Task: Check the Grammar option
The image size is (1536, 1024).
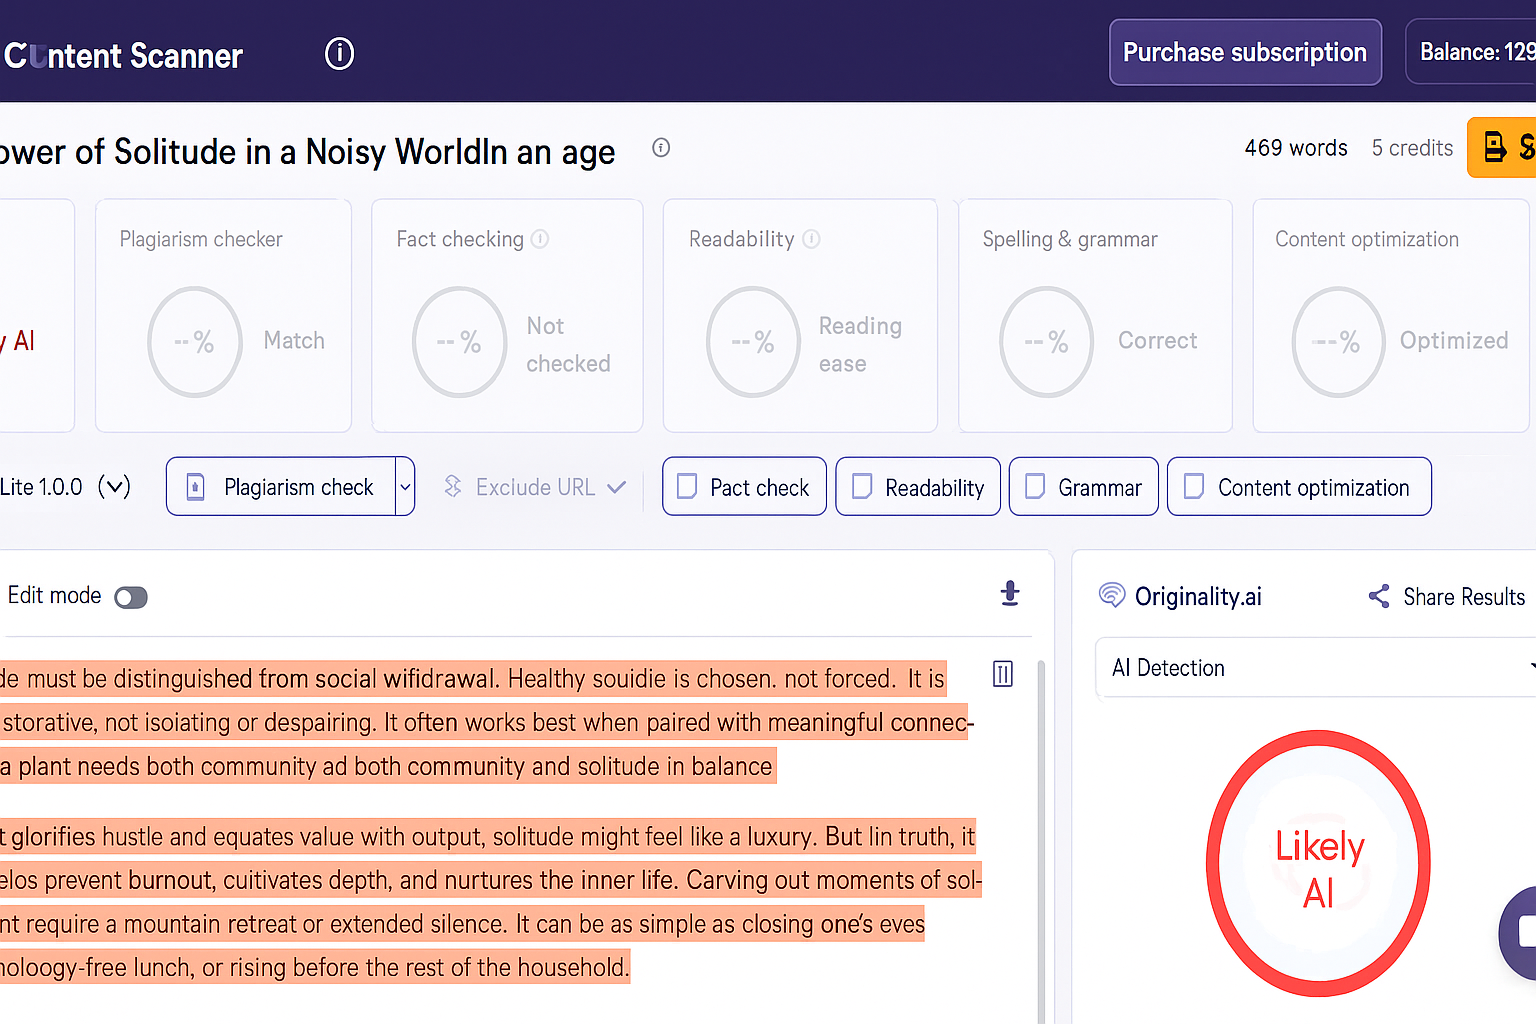Action: click(1036, 487)
